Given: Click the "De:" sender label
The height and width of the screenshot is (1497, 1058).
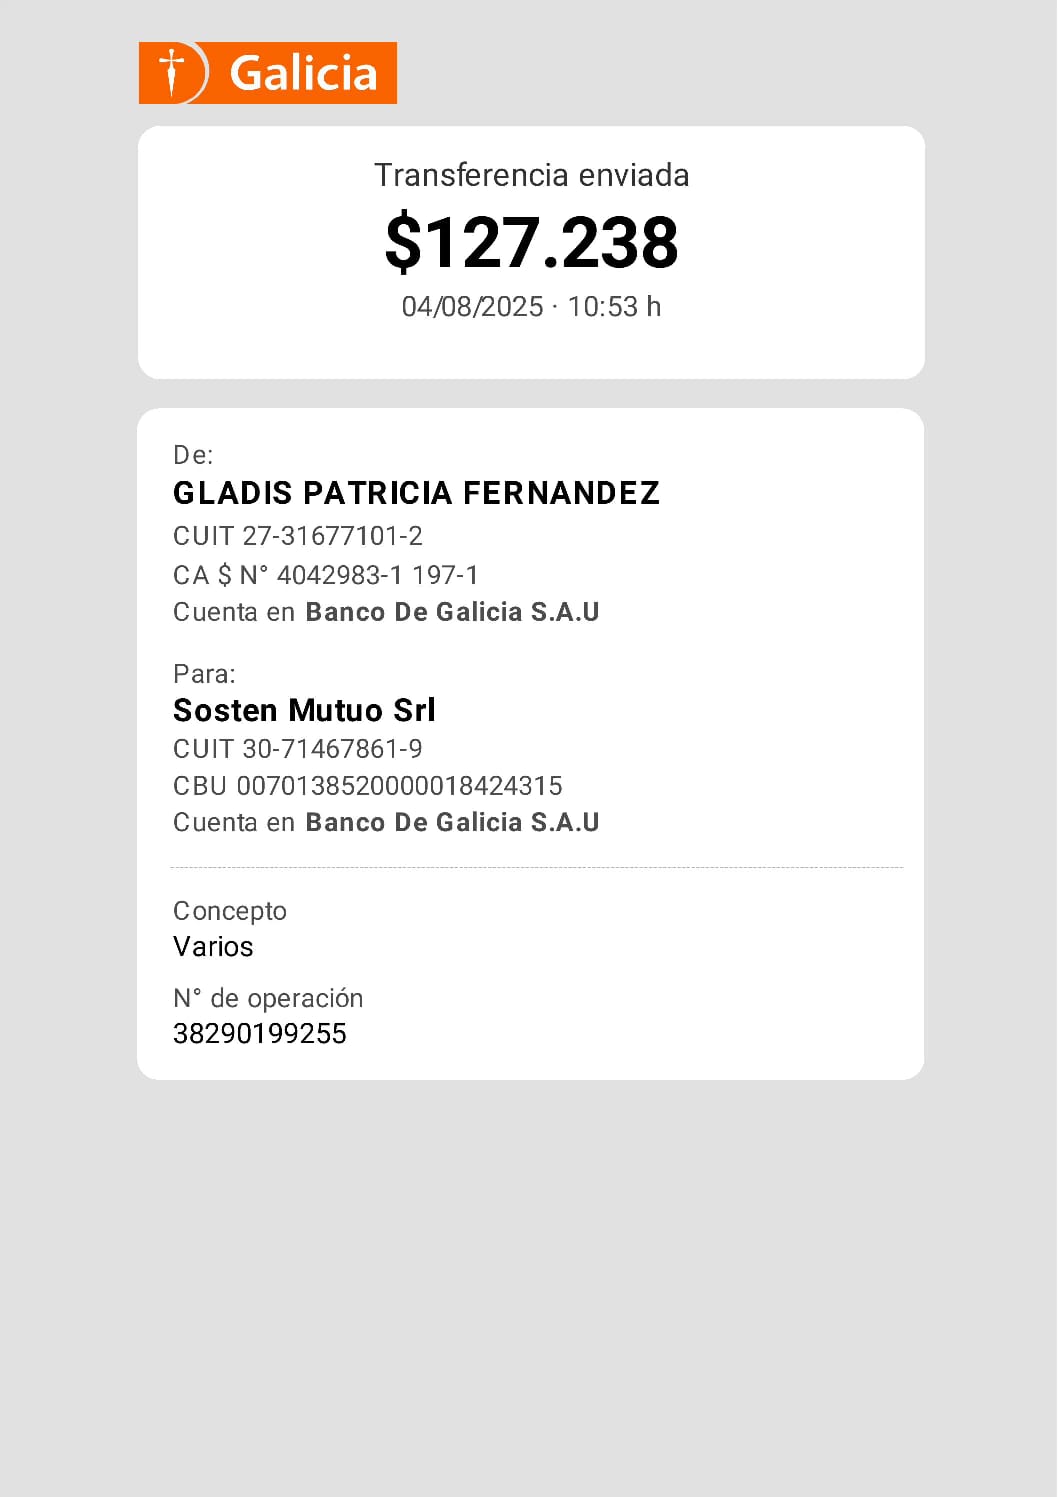Looking at the screenshot, I should [193, 455].
